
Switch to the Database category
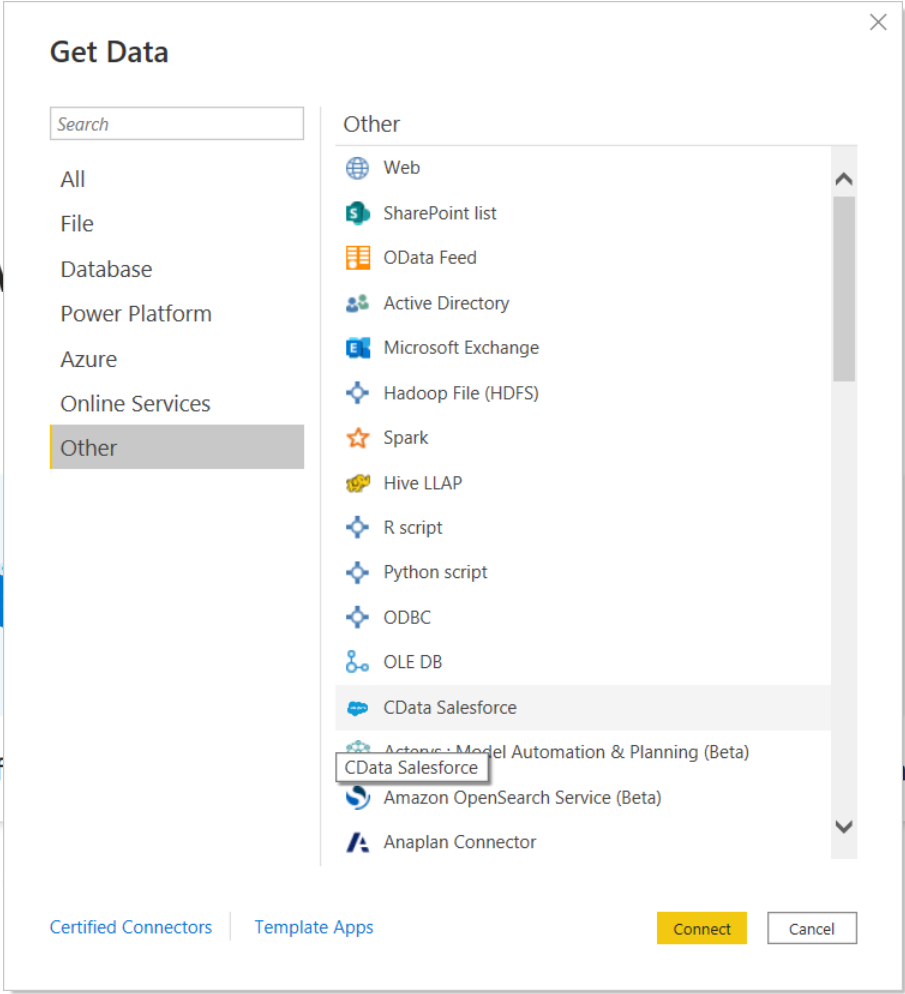pyautogui.click(x=106, y=269)
